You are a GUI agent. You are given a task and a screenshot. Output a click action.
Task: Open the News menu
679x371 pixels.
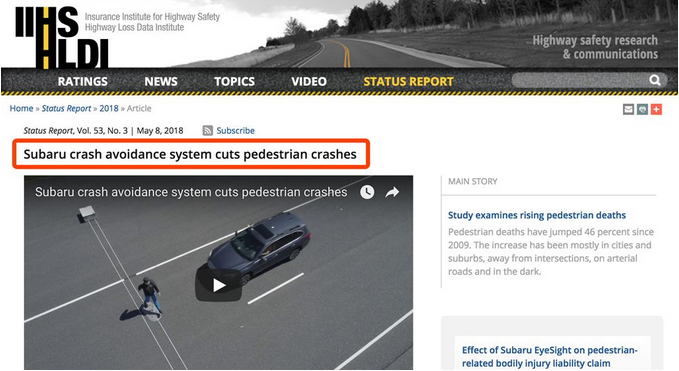[x=161, y=81]
